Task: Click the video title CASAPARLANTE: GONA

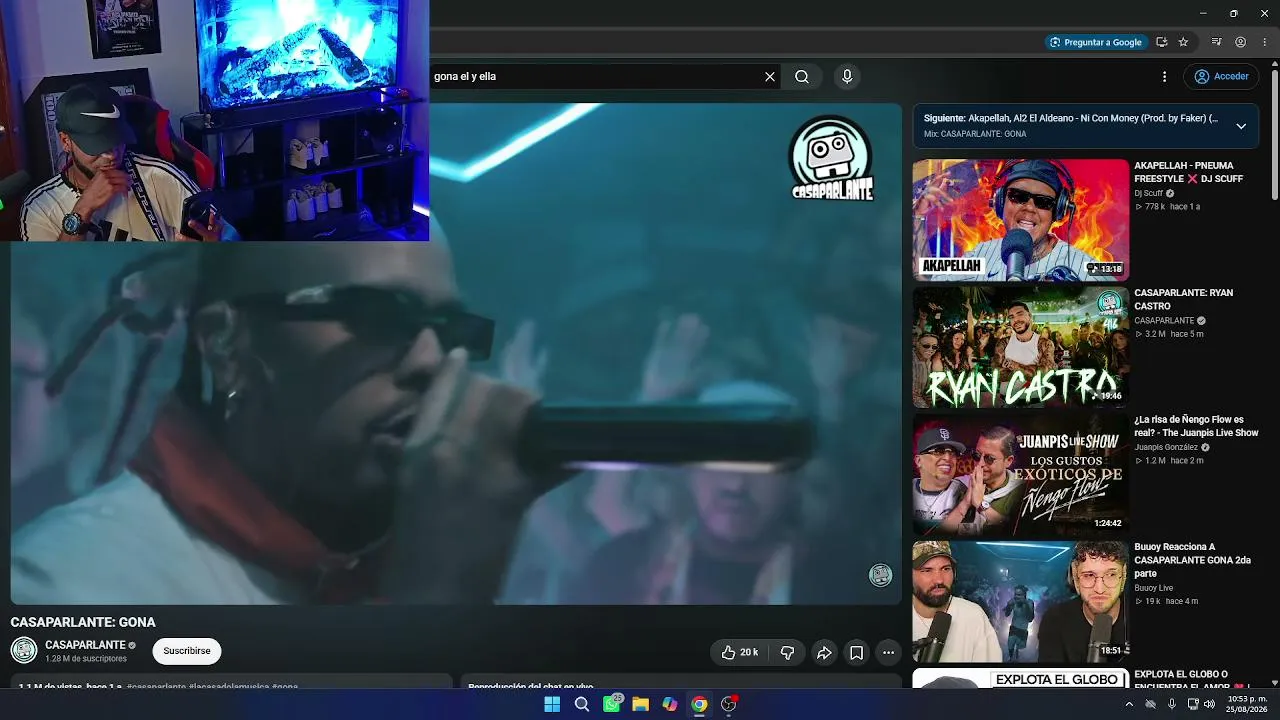Action: (x=83, y=622)
